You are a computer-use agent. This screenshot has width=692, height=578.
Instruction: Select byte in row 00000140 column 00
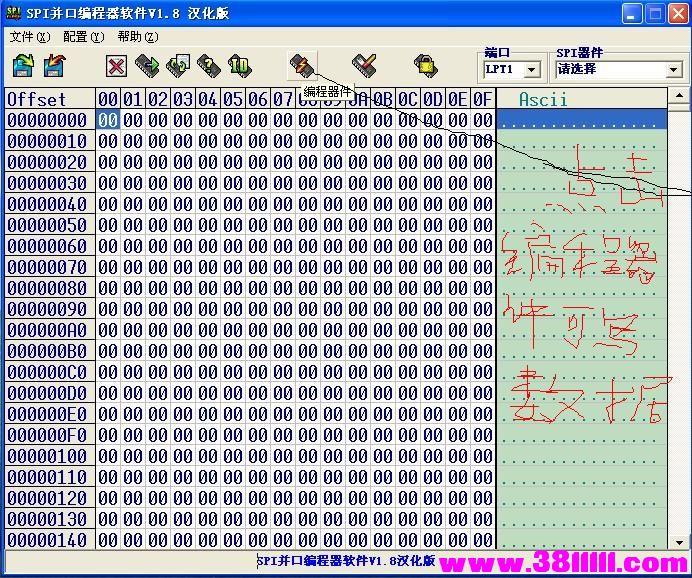click(x=108, y=540)
